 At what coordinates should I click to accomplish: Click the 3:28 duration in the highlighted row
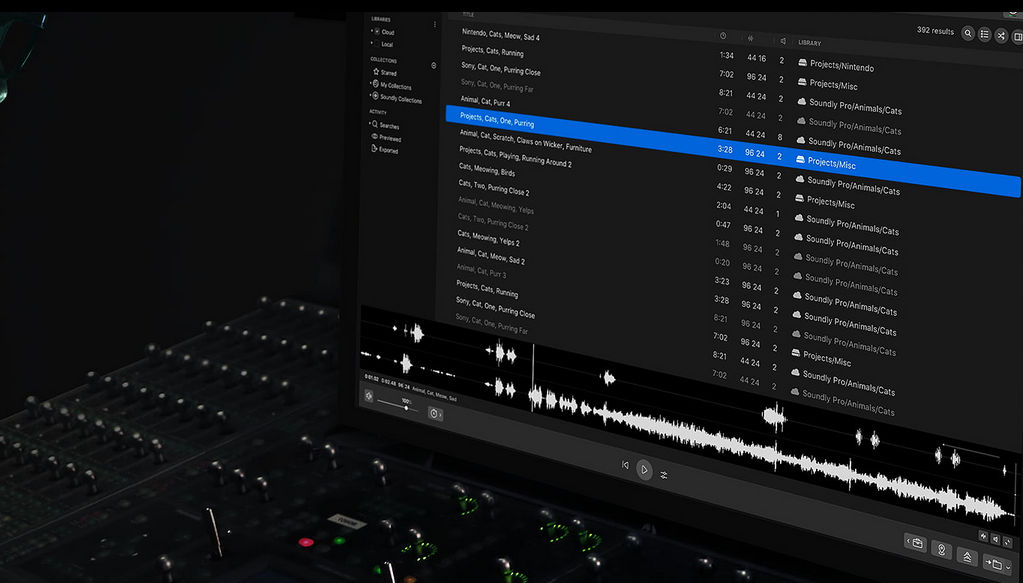725,150
